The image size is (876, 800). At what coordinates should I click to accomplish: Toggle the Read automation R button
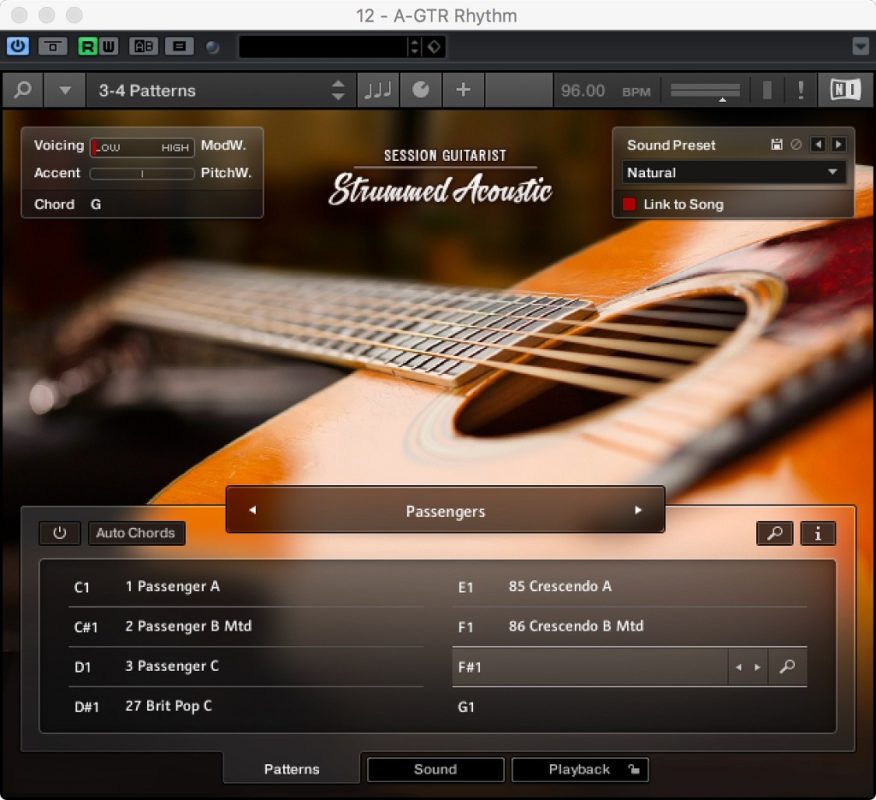coord(88,46)
